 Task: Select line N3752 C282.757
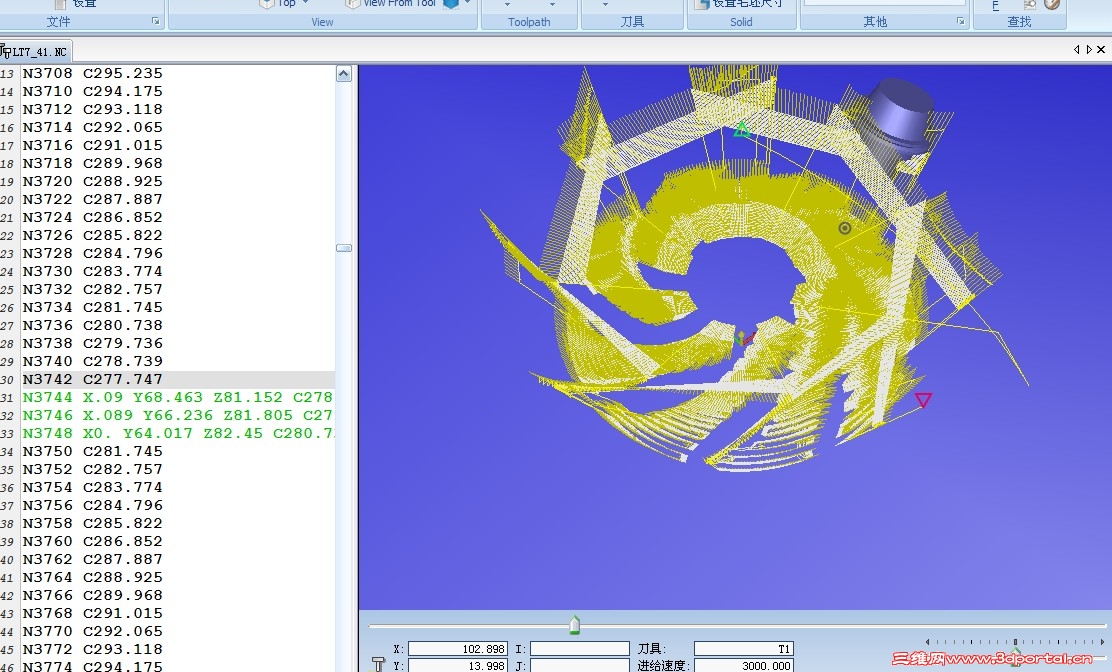[x=92, y=469]
